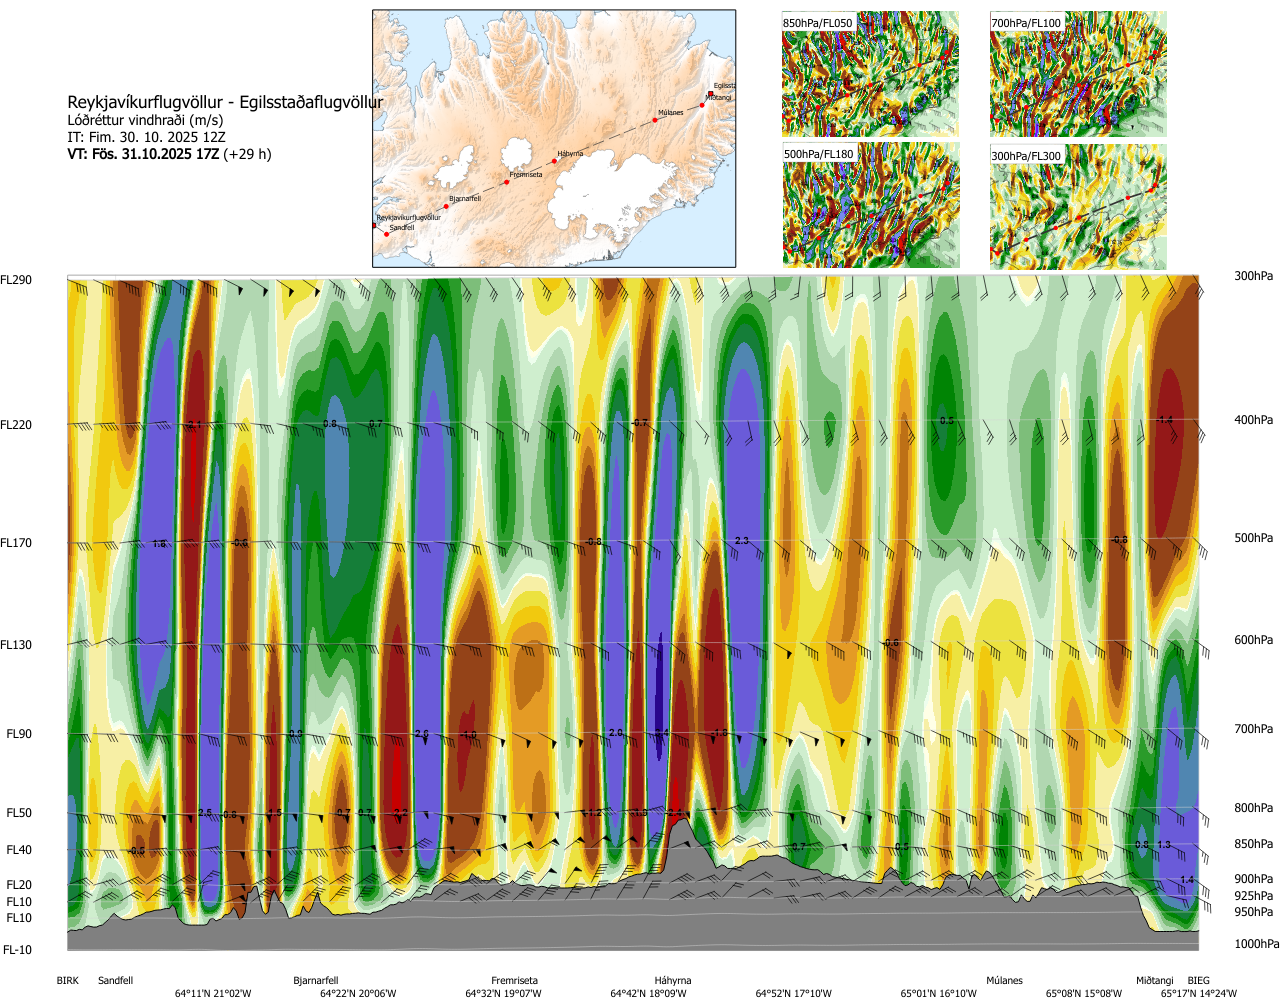Click the coordinate 64°22'N 20°06'W
1280x1005 pixels.
[x=358, y=994]
